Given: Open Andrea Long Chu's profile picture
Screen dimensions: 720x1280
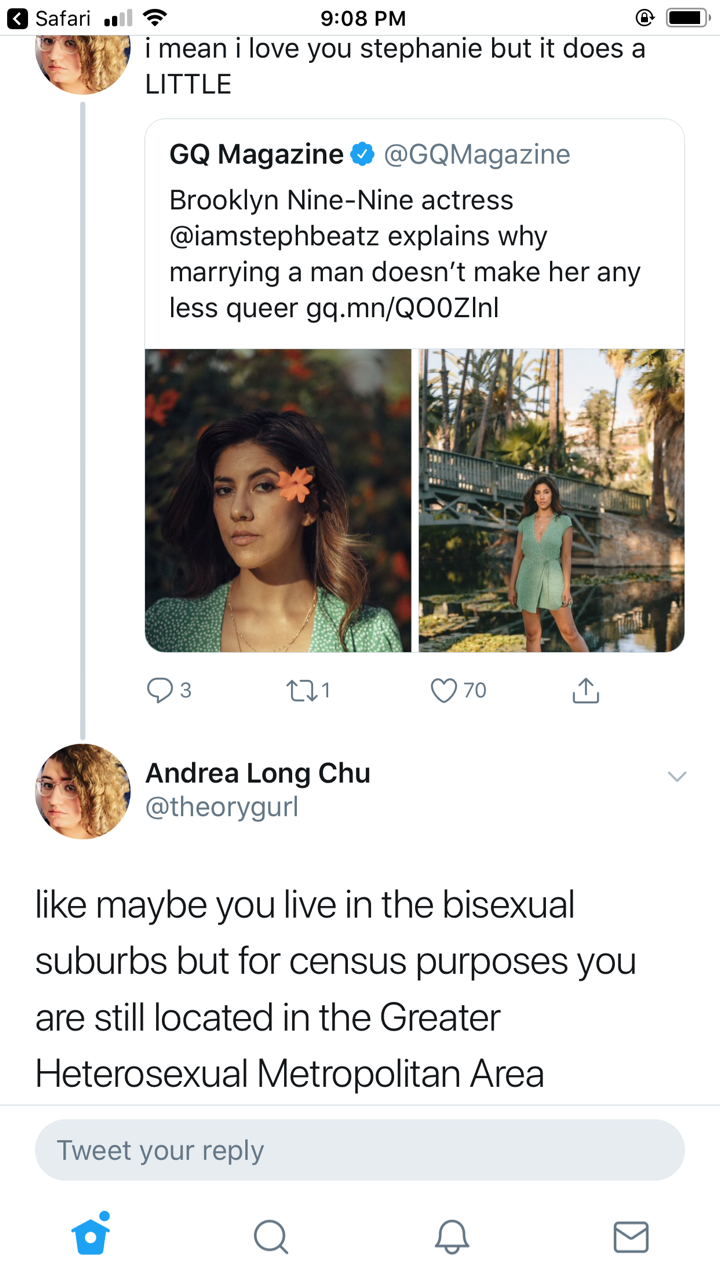Looking at the screenshot, I should point(83,791).
